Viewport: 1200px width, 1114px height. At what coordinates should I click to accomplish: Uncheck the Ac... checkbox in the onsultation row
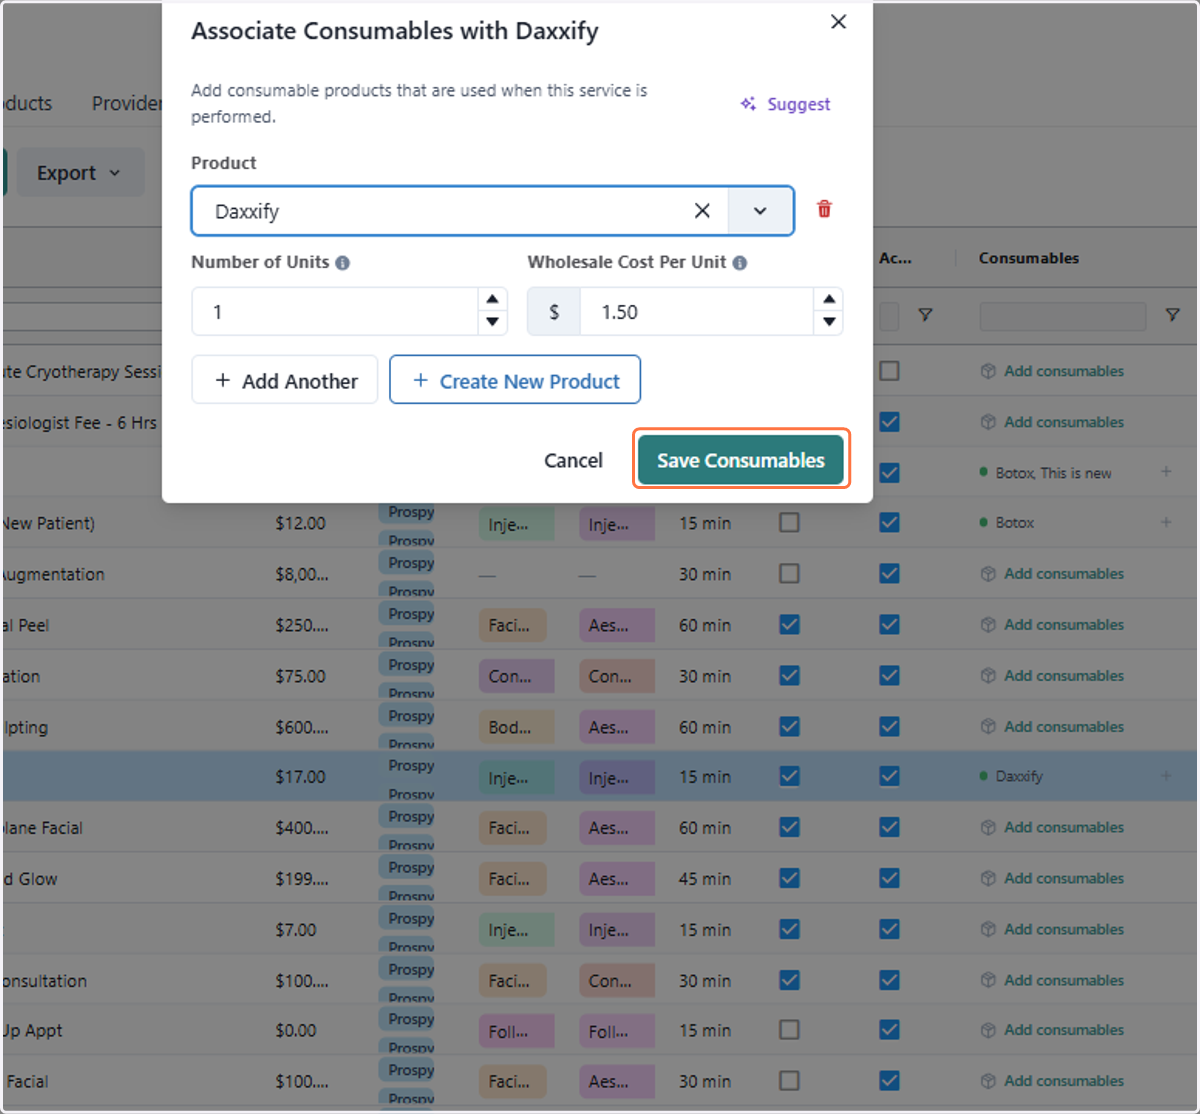[x=889, y=980]
